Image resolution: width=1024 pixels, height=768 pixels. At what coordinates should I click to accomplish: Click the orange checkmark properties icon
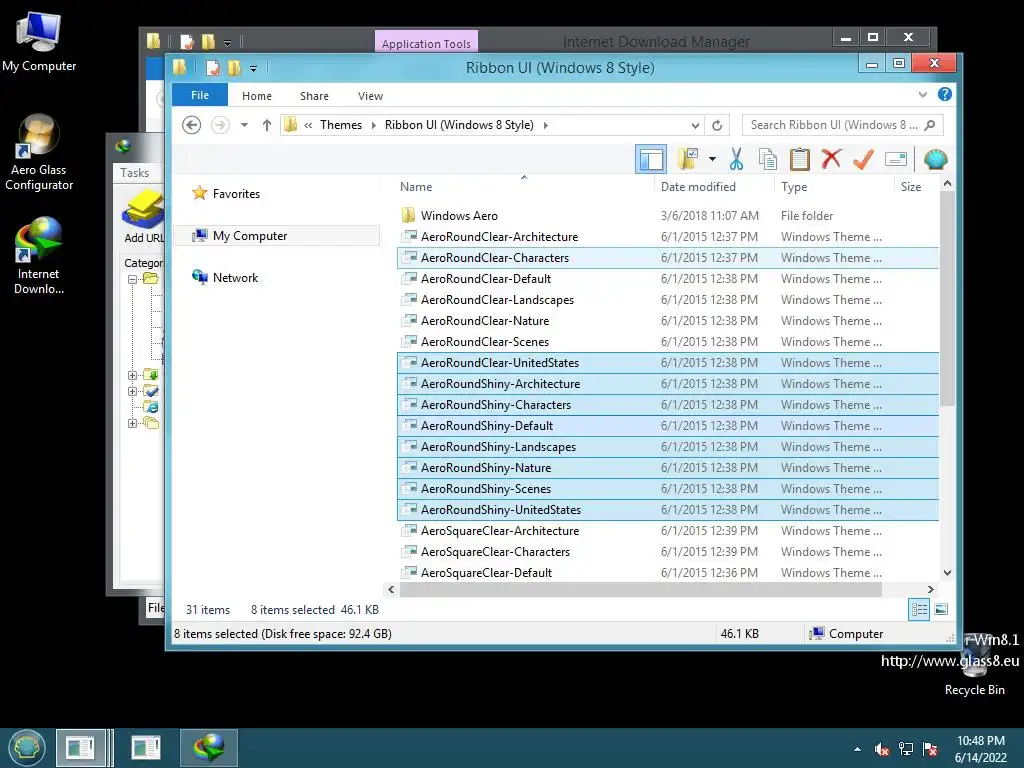(863, 159)
